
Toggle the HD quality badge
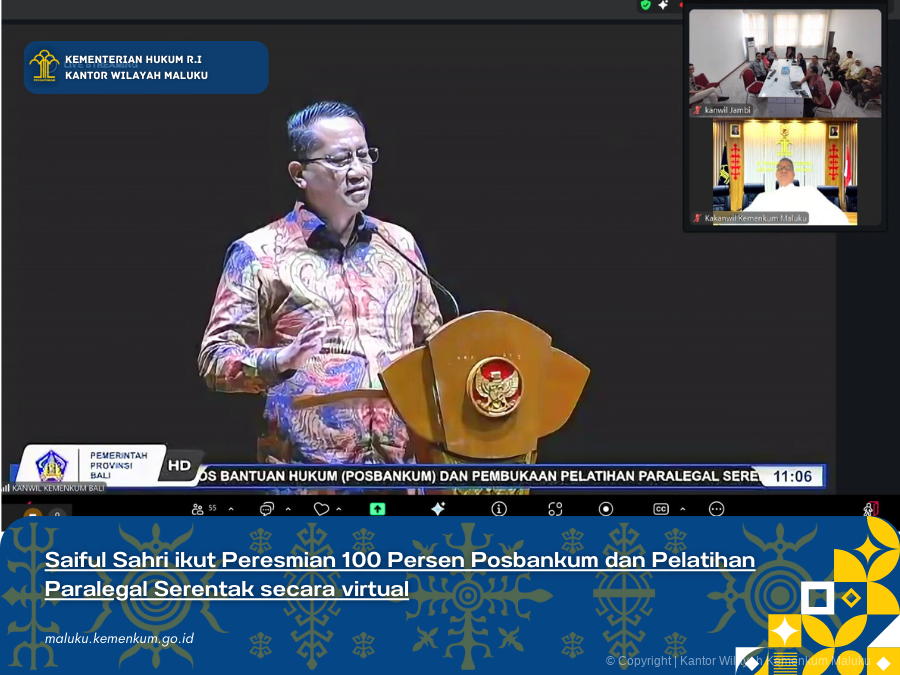point(180,464)
